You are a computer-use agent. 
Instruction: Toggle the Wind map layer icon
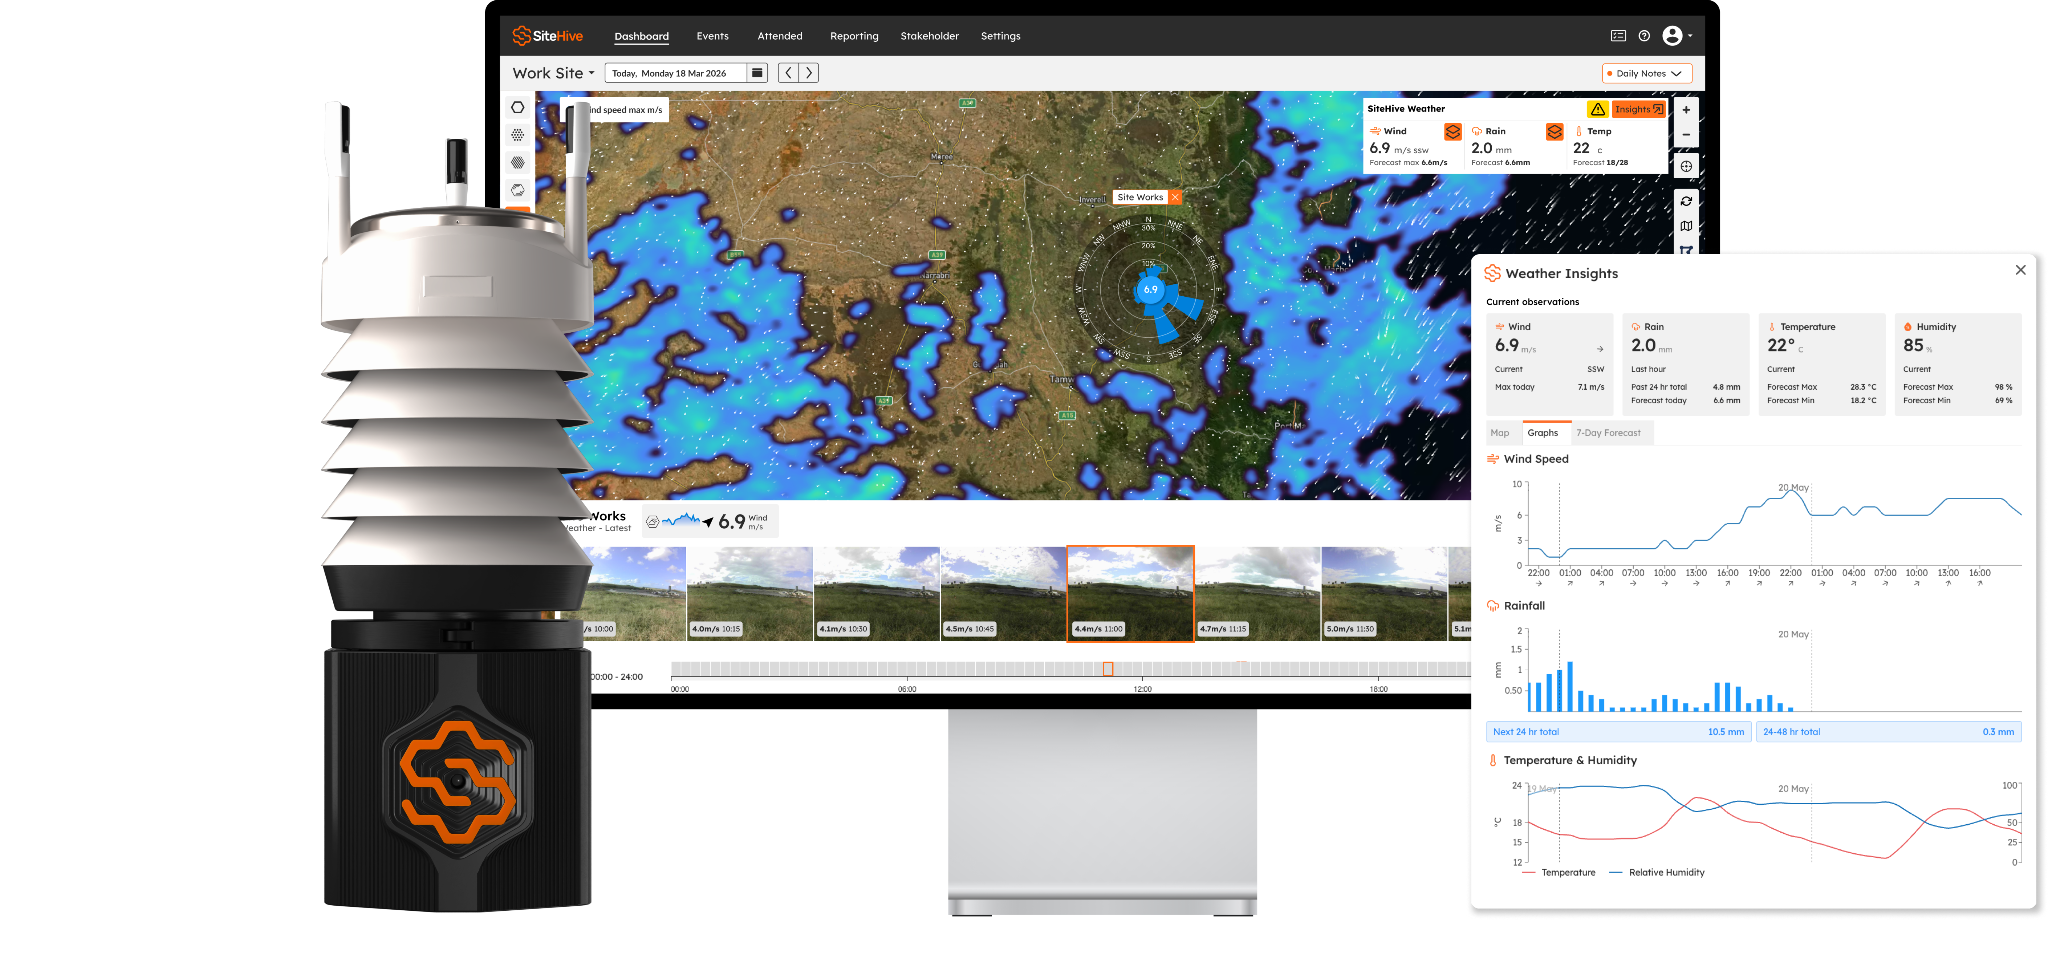tap(1453, 132)
